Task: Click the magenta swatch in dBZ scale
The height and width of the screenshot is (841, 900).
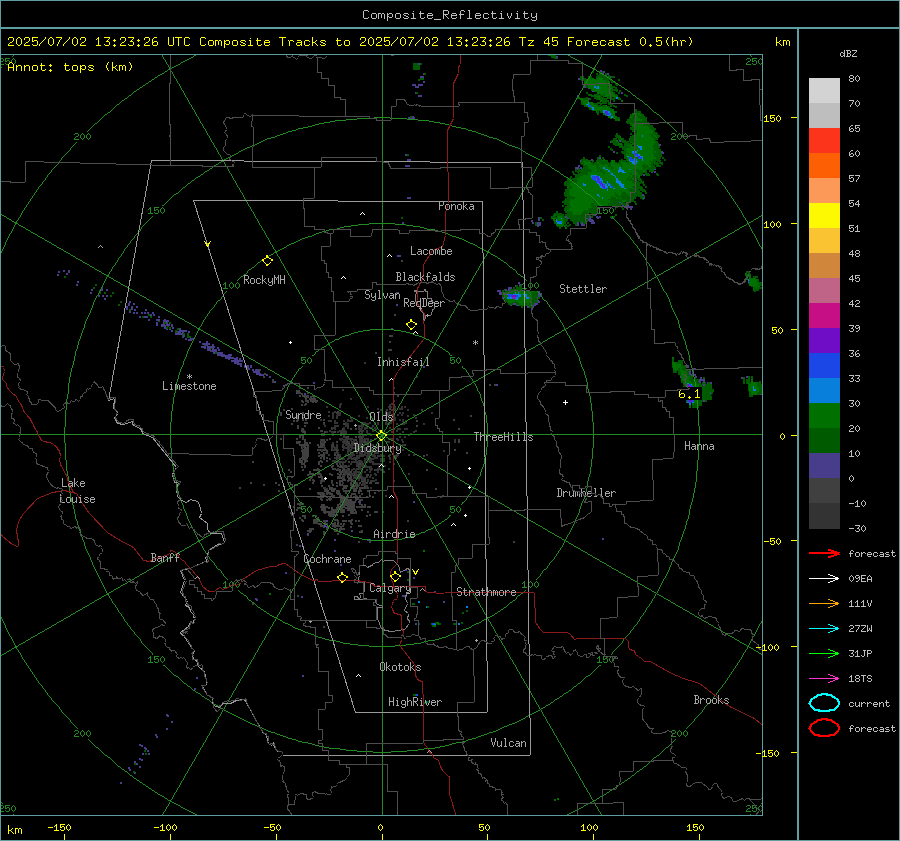Action: (x=824, y=315)
